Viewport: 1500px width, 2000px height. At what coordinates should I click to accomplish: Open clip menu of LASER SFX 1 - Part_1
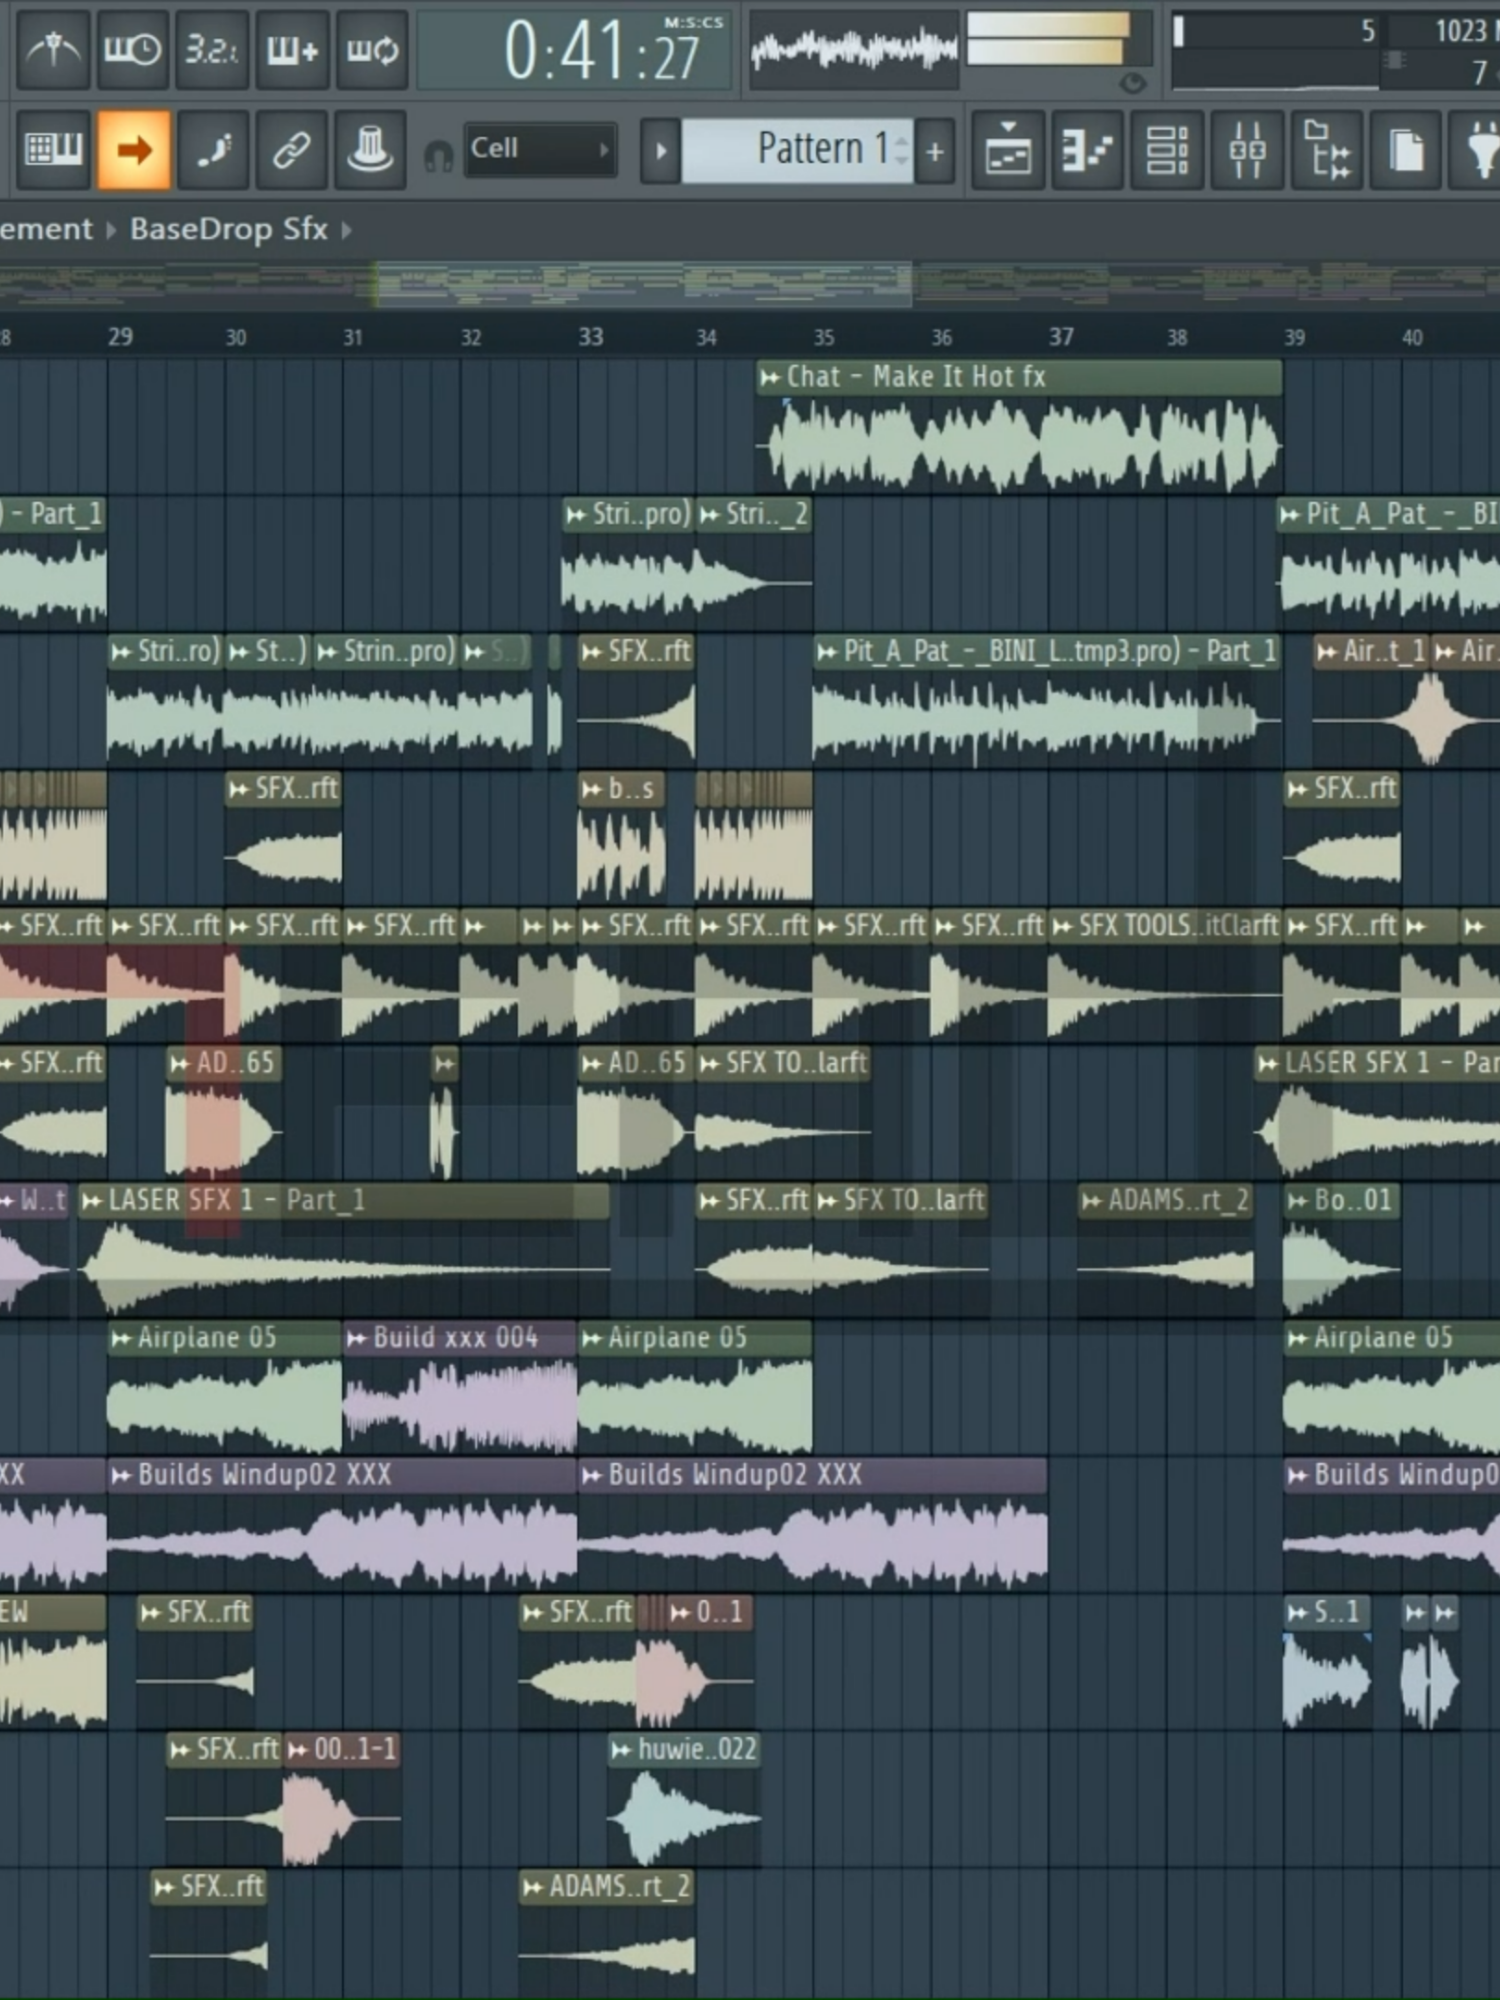tap(92, 1201)
